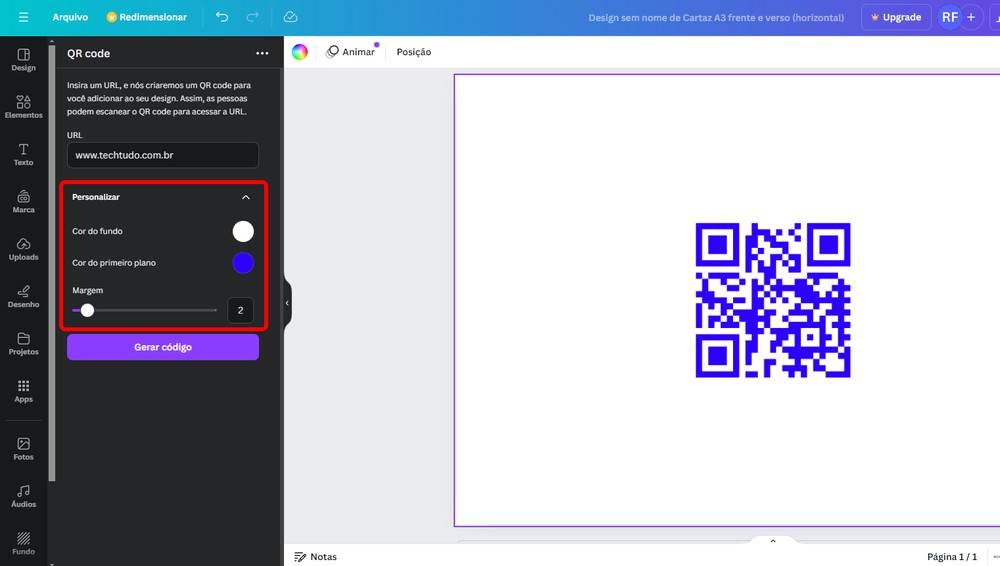Add collaborator with plus icon
This screenshot has width=1000, height=566.
tap(971, 17)
